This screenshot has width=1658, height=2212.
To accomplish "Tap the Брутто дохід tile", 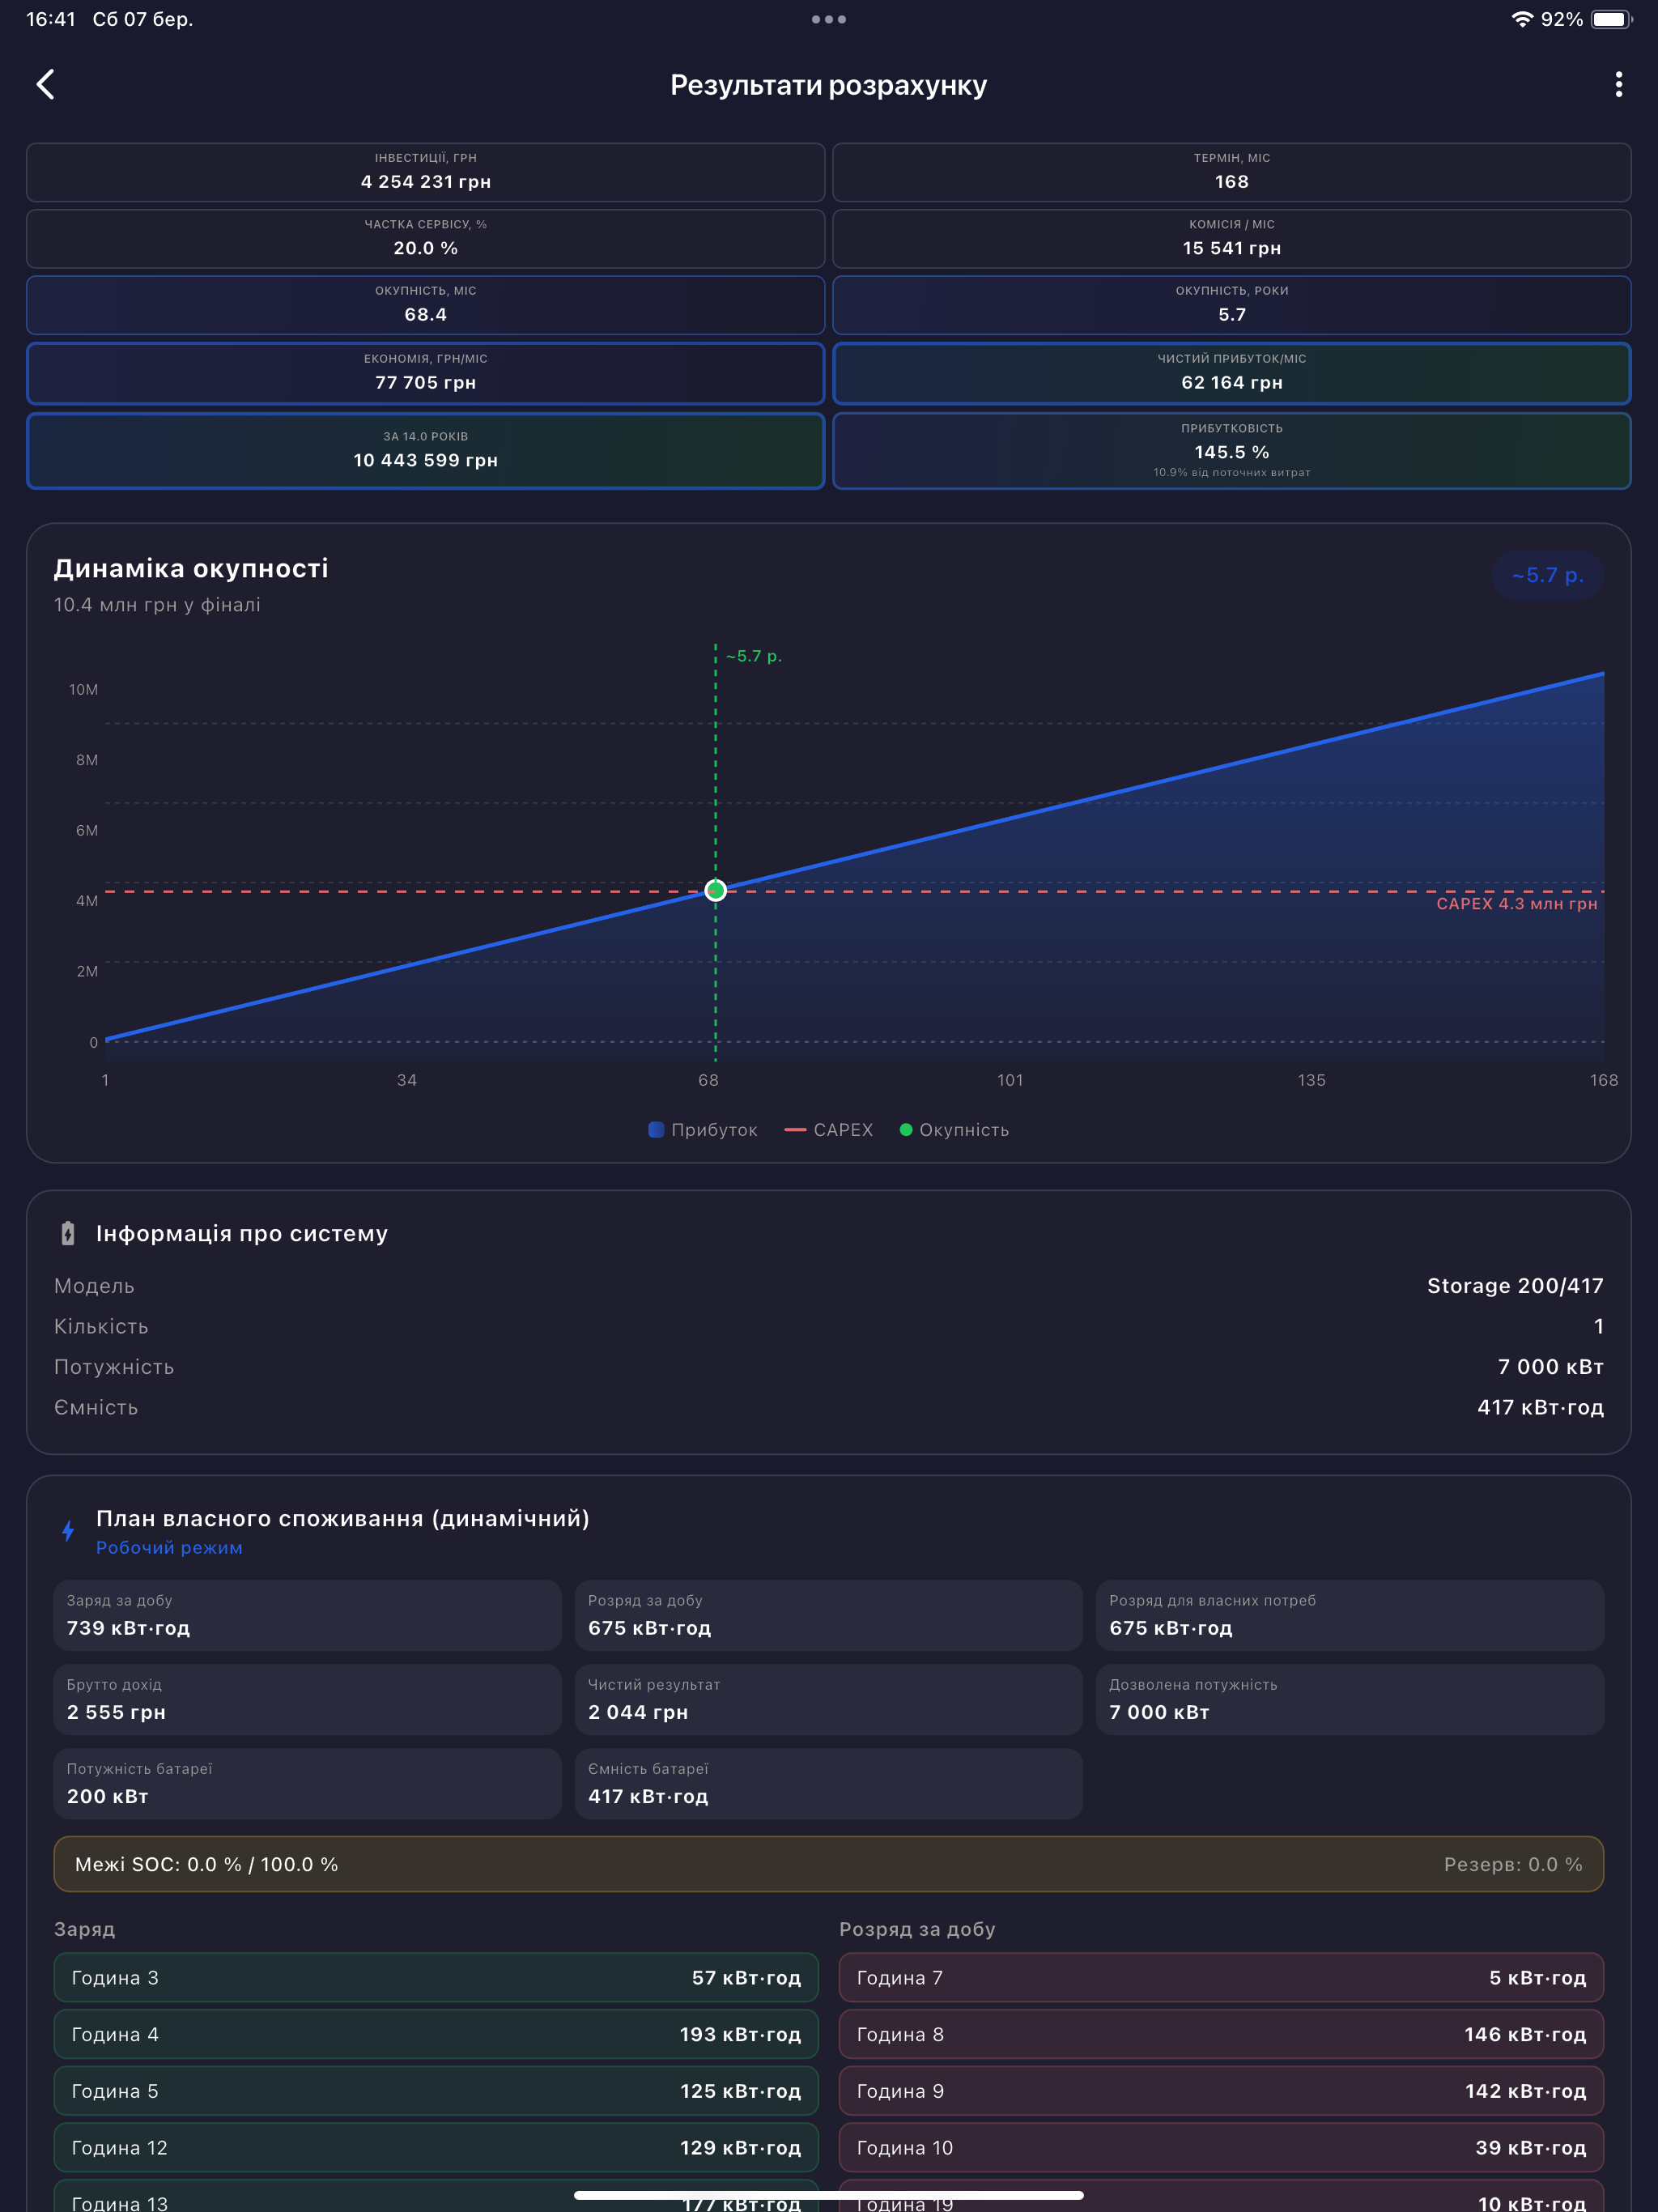I will point(307,1699).
